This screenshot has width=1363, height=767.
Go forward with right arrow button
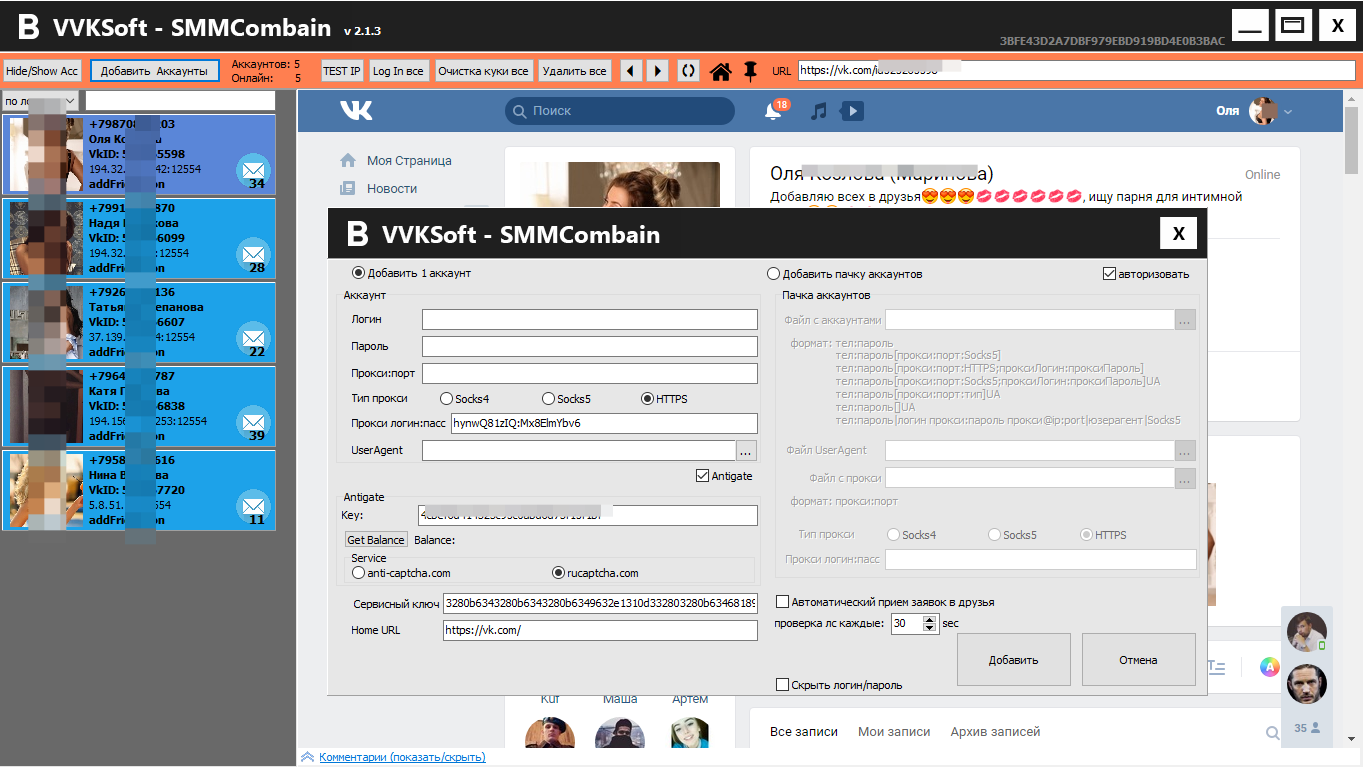point(657,71)
